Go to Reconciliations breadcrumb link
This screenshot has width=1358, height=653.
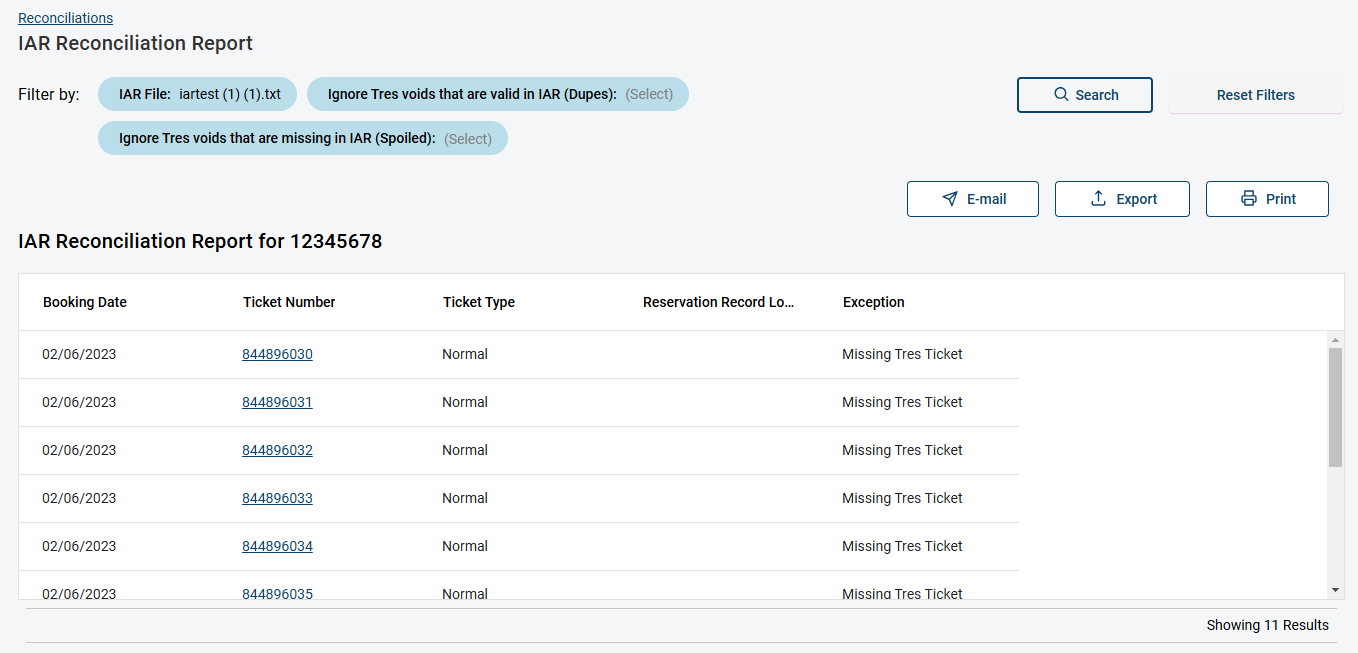65,18
